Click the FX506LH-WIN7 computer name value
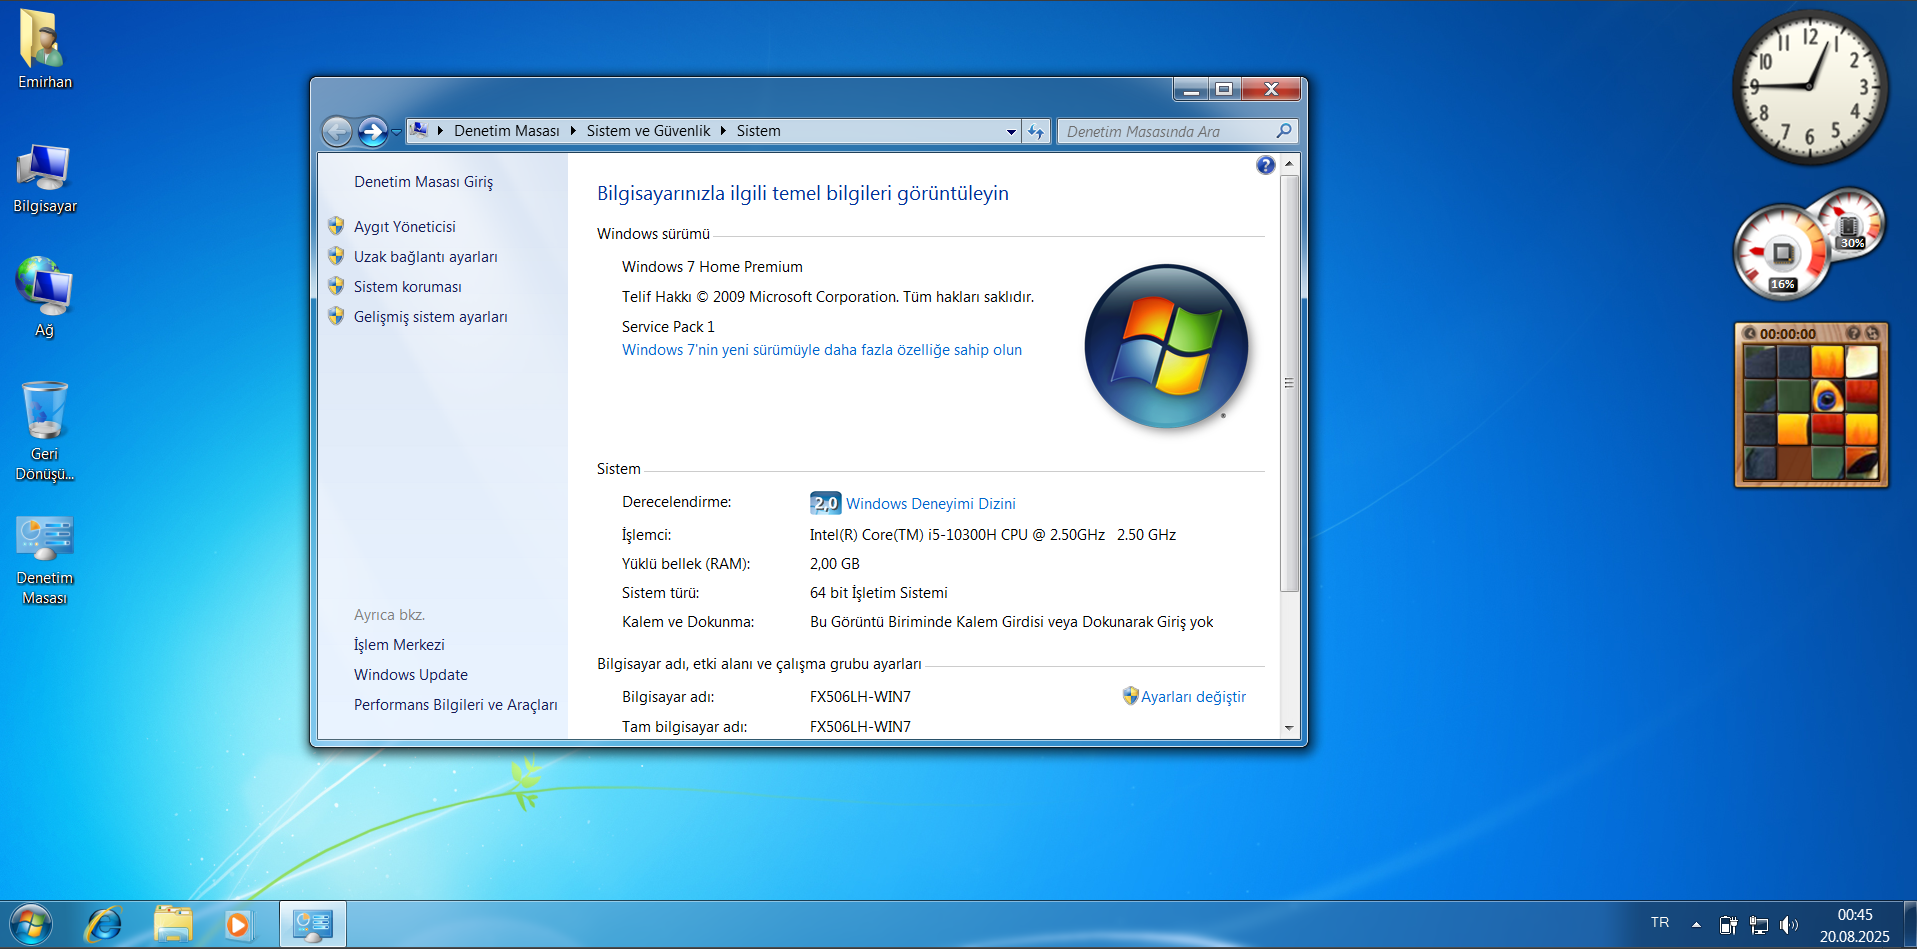Image resolution: width=1917 pixels, height=949 pixels. pos(860,697)
